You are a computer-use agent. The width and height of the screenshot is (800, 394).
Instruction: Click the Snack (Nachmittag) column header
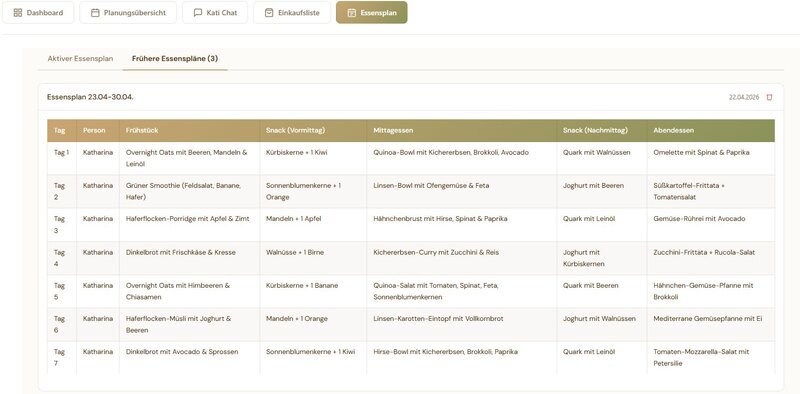[x=602, y=131]
